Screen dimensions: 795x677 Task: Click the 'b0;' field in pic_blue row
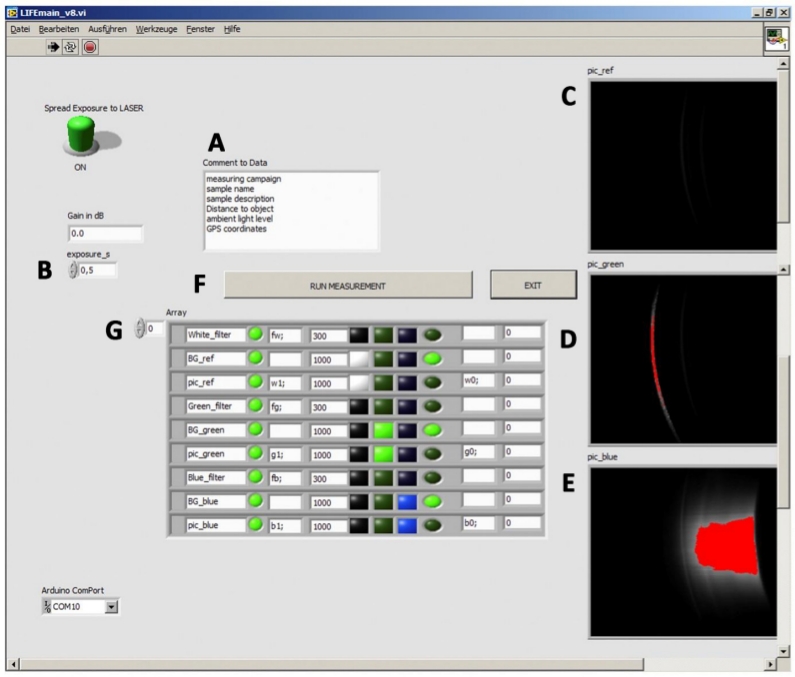479,523
